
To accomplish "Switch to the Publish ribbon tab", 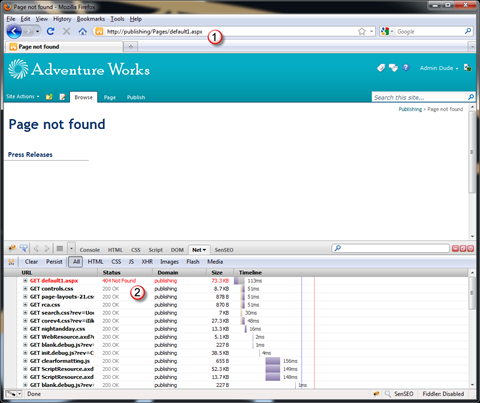I will click(136, 97).
